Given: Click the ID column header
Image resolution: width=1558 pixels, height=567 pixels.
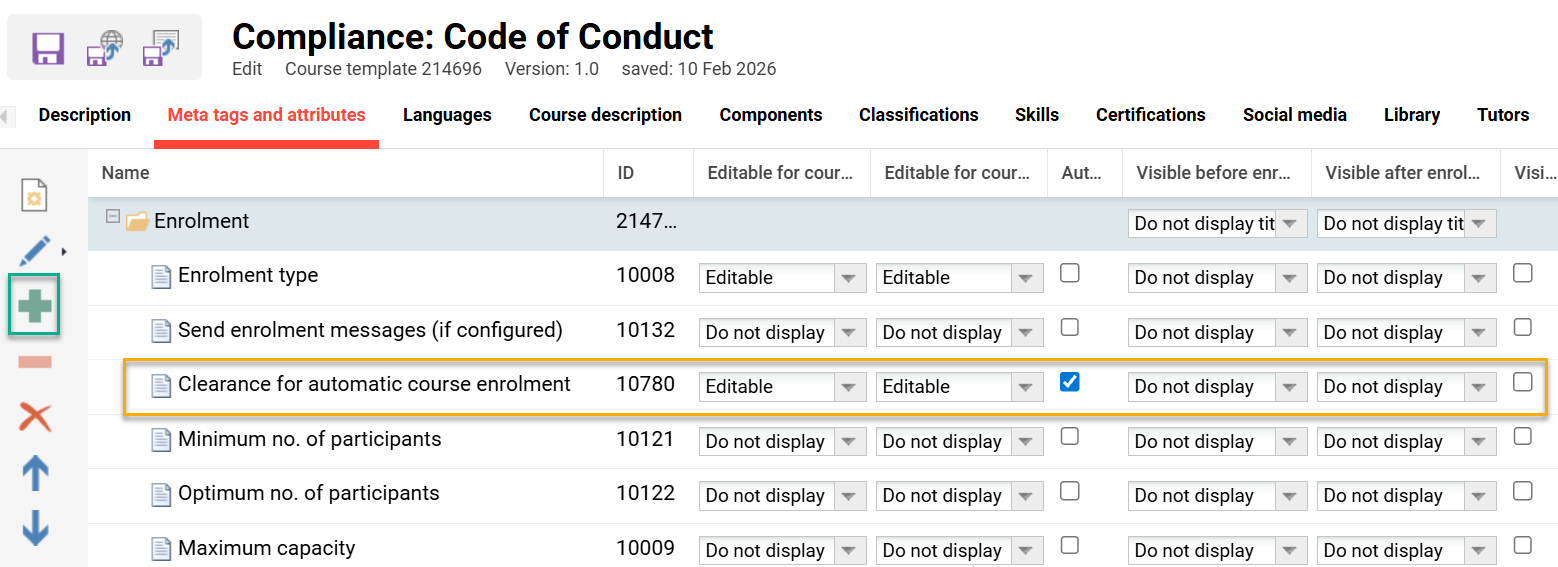Looking at the screenshot, I should (x=648, y=173).
